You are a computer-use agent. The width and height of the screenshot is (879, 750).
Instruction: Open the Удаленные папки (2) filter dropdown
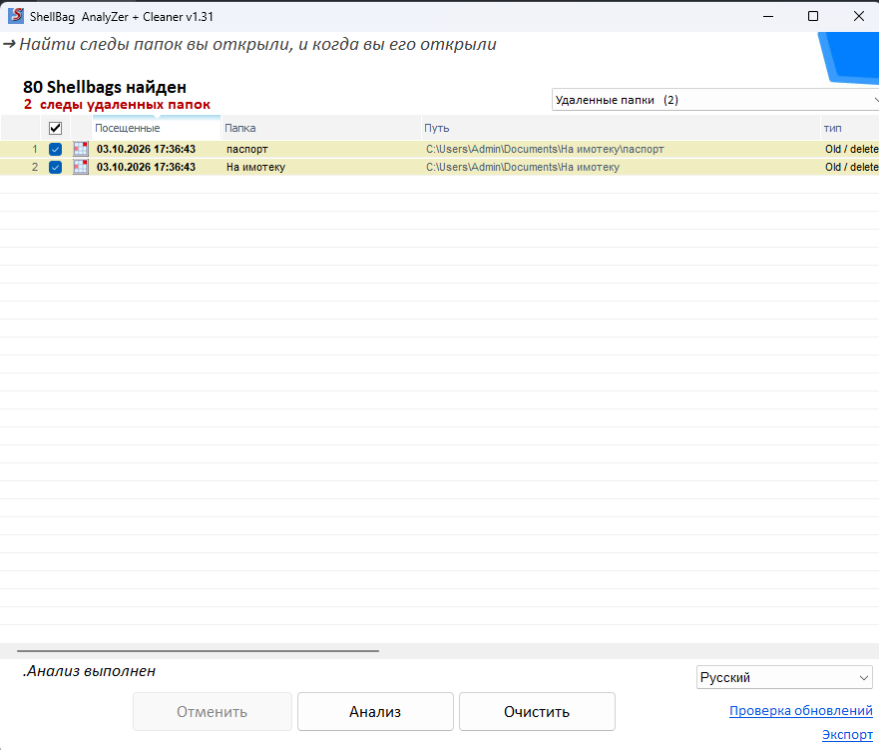(715, 100)
